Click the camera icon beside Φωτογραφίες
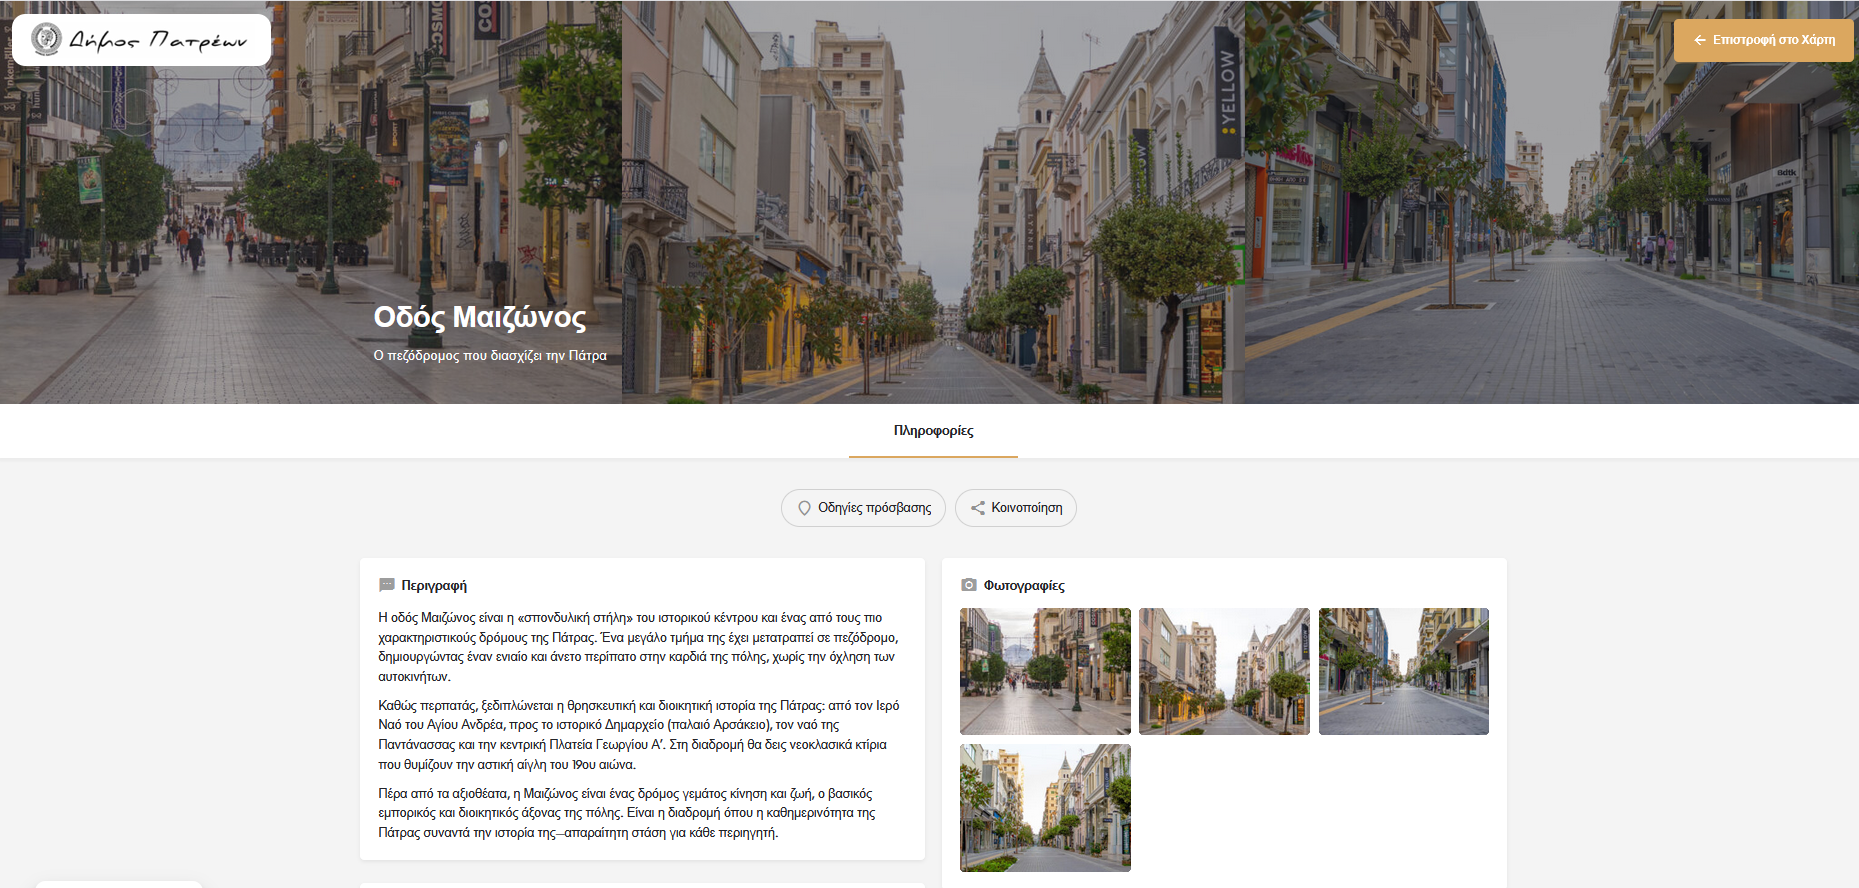 point(968,585)
